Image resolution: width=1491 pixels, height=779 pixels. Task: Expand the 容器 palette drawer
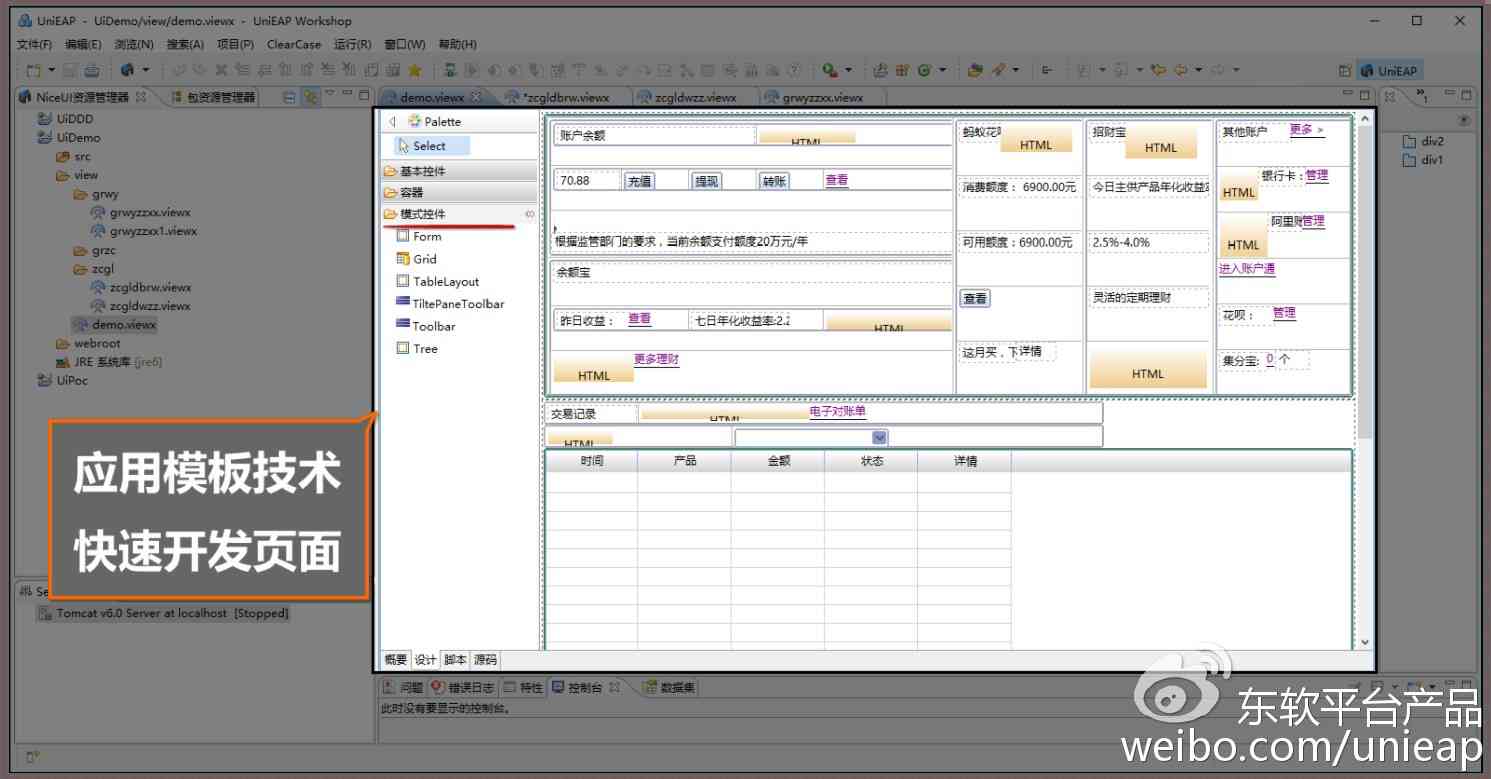tap(460, 192)
